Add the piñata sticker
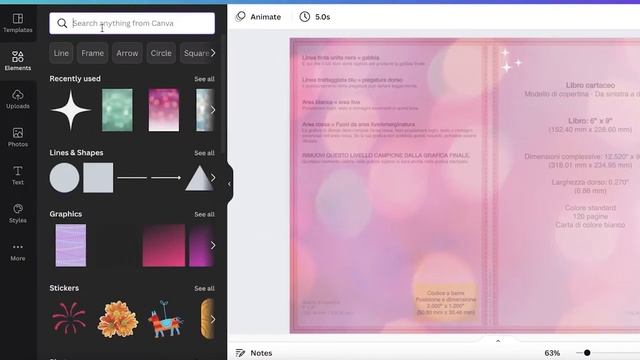Image resolution: width=640 pixels, height=360 pixels. tap(165, 319)
